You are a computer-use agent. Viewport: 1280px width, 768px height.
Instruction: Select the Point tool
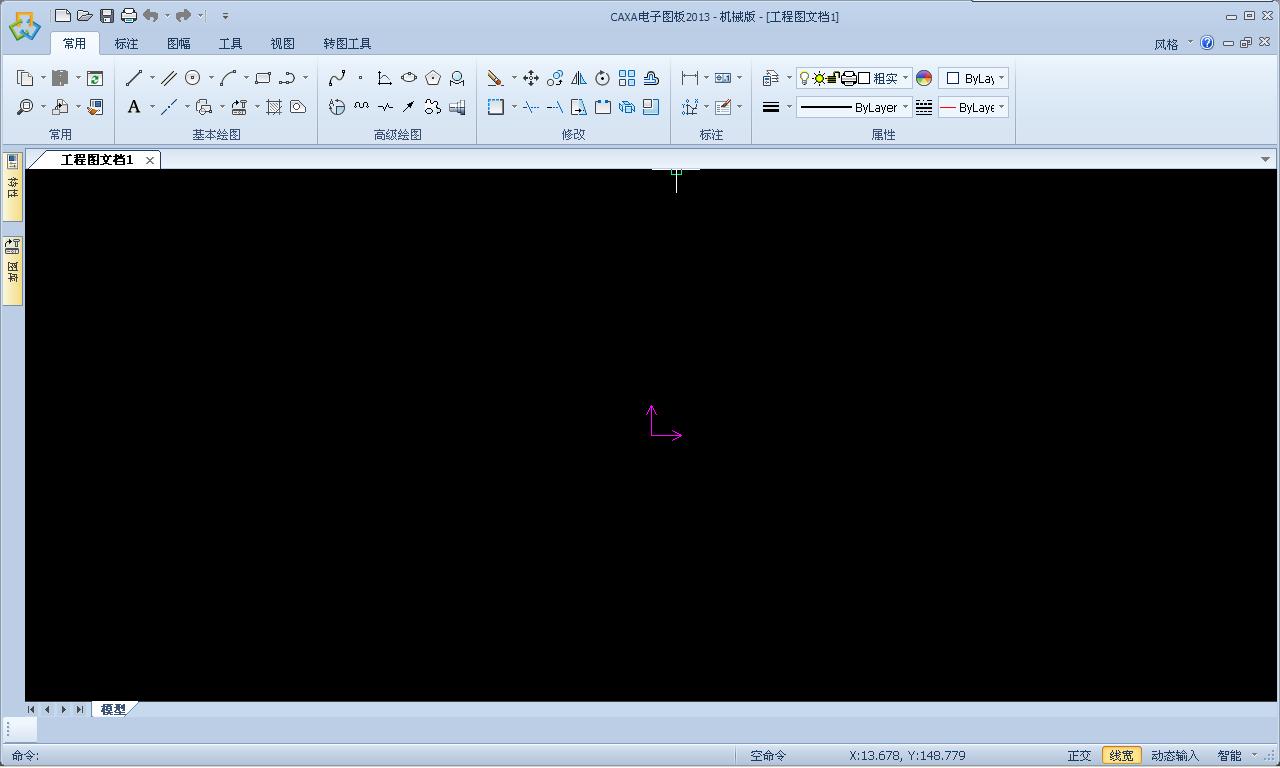coord(361,78)
